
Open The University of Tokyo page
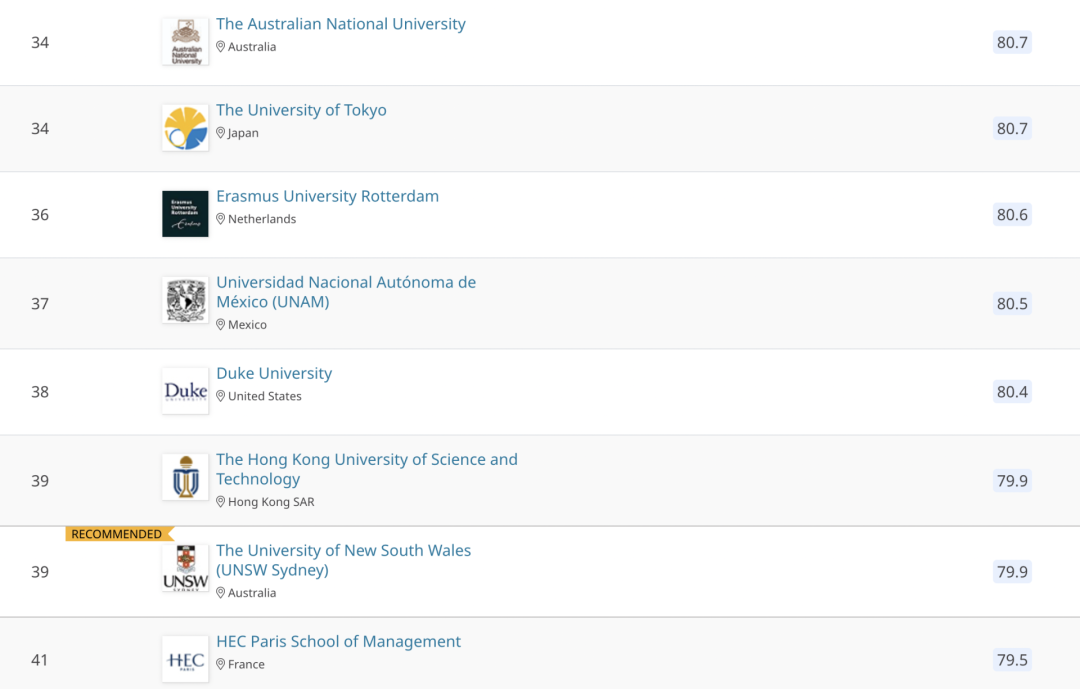tap(301, 110)
